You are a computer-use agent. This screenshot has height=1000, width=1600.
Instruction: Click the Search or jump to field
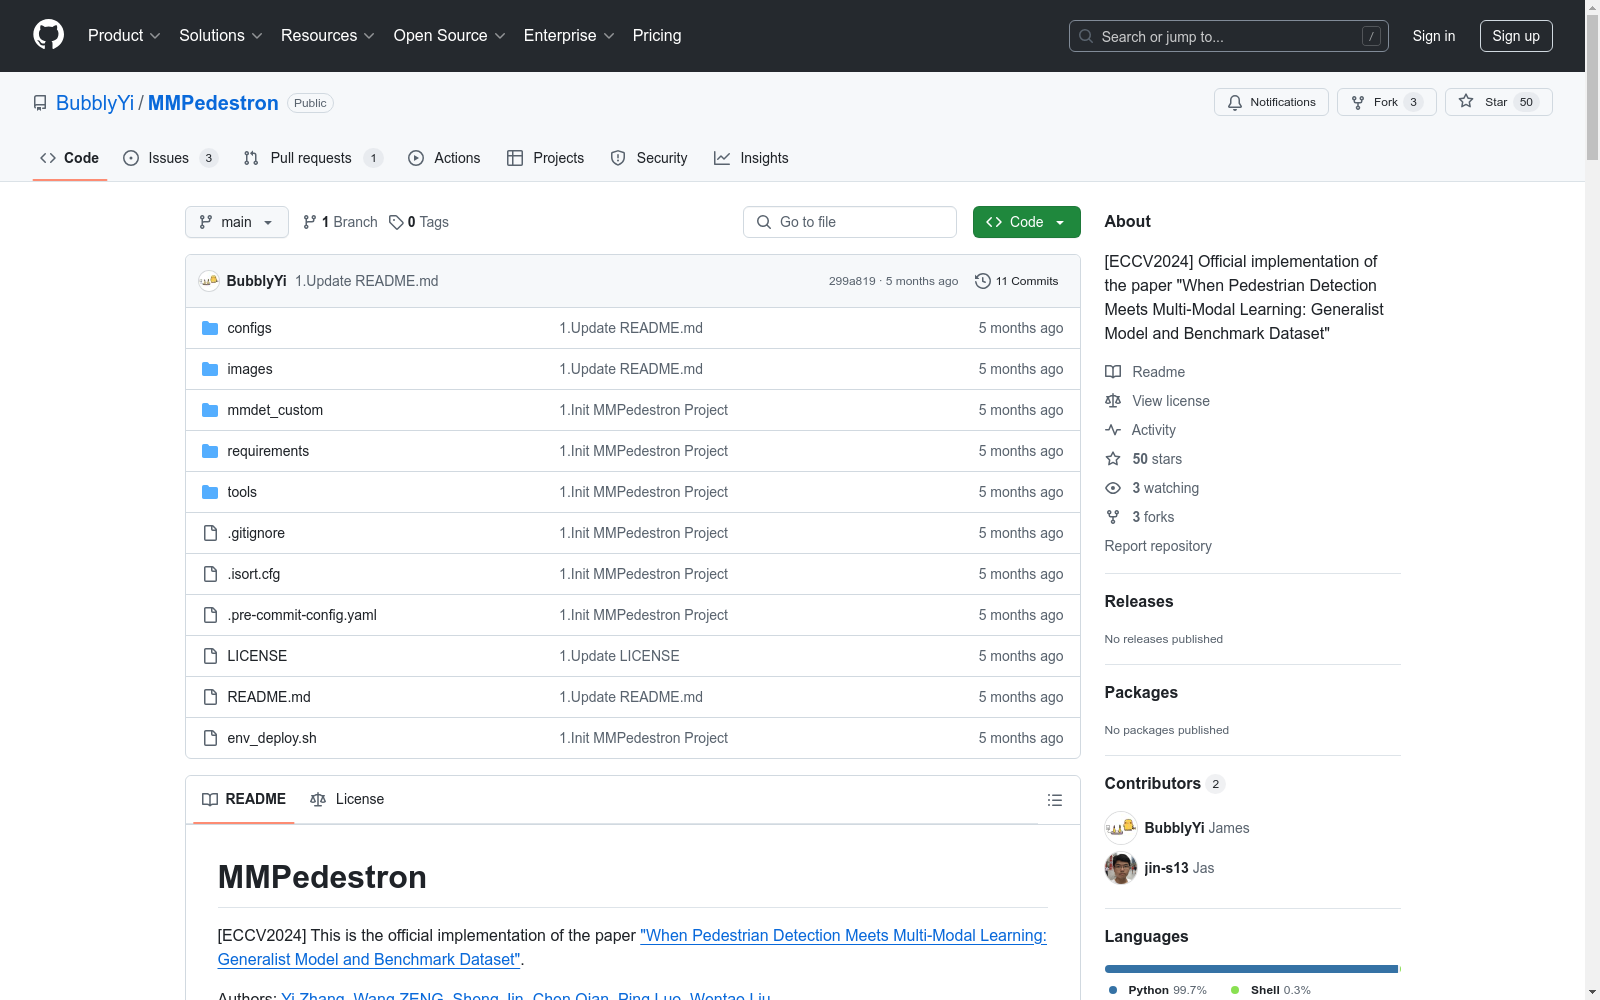(1229, 36)
